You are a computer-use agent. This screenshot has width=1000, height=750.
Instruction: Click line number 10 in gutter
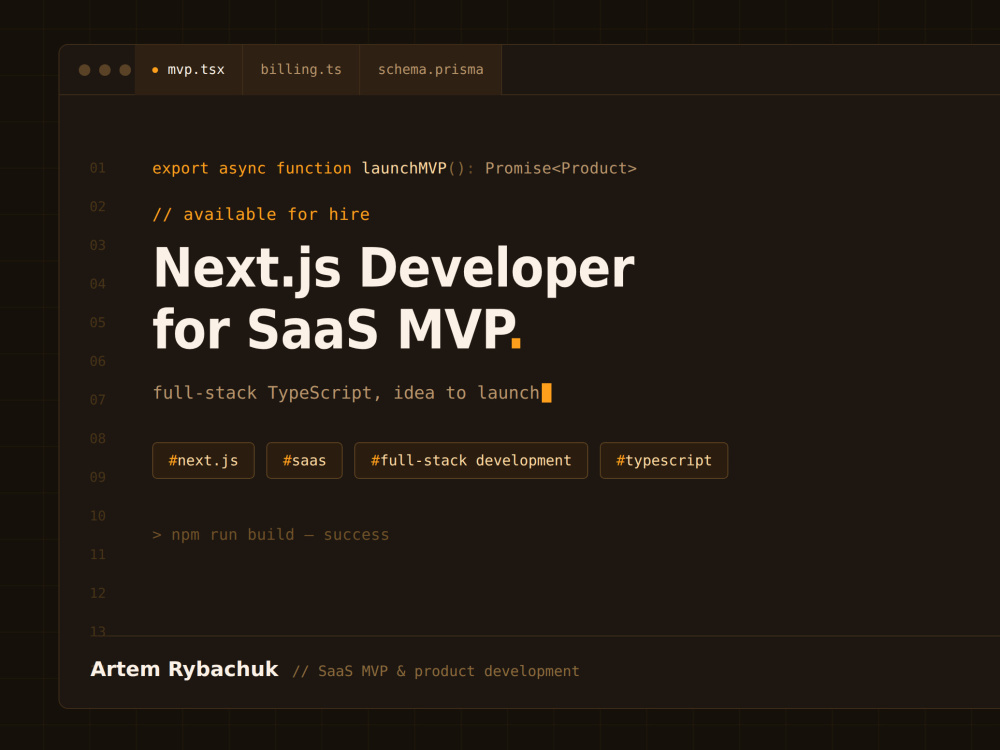98,516
